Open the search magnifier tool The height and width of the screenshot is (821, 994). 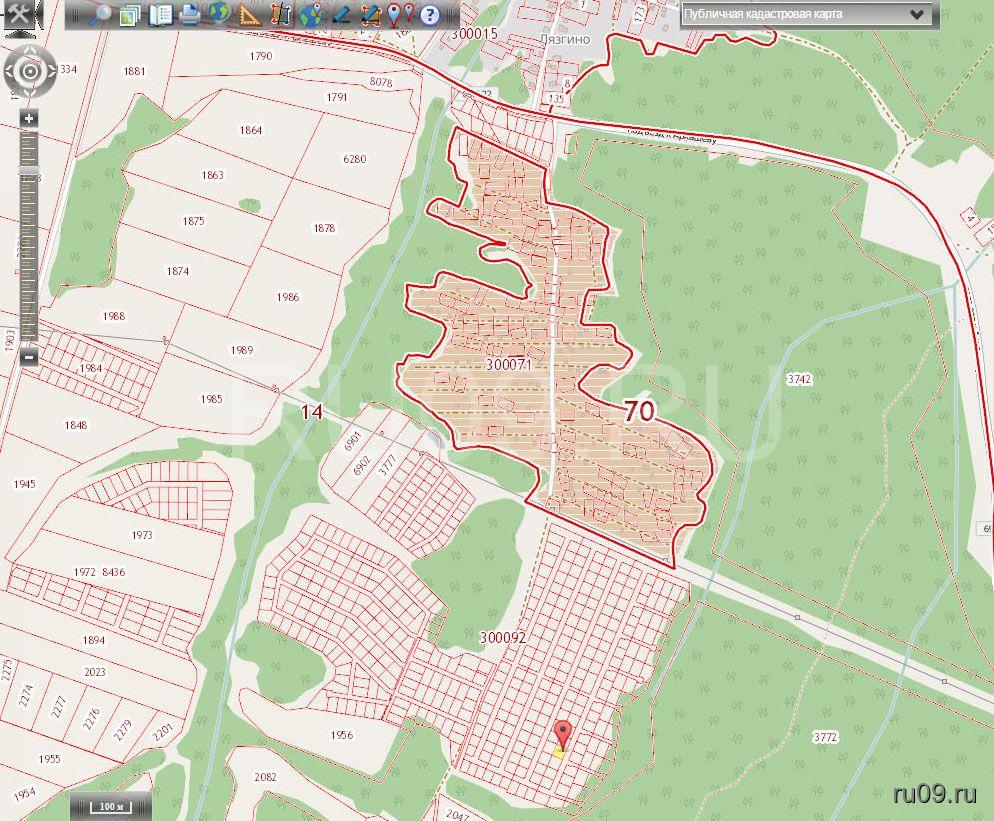click(x=99, y=14)
